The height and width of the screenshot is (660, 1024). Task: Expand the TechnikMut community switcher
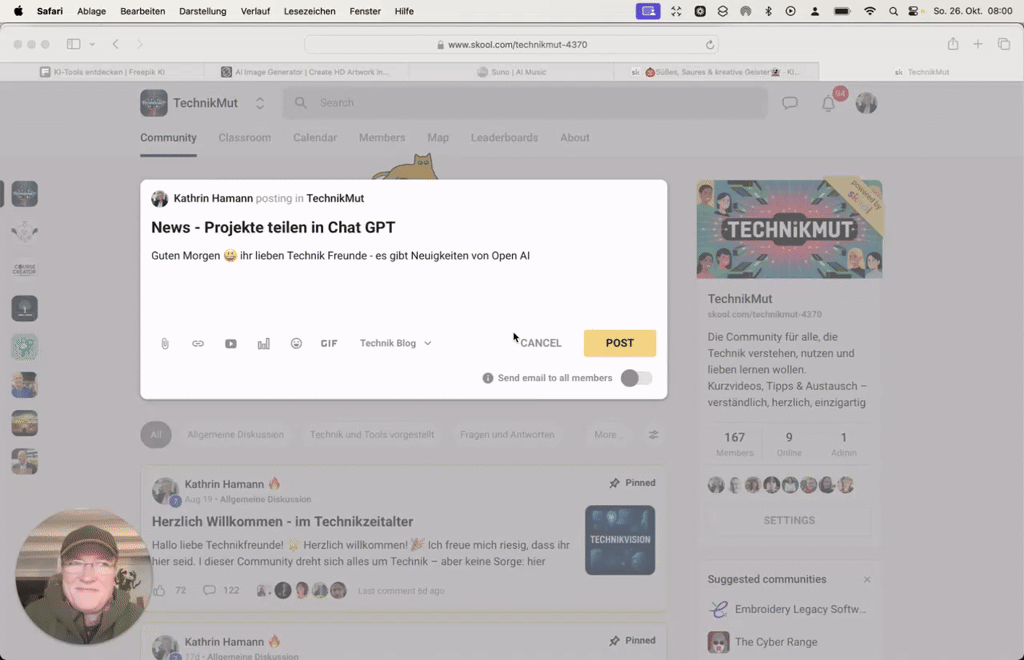pos(258,102)
